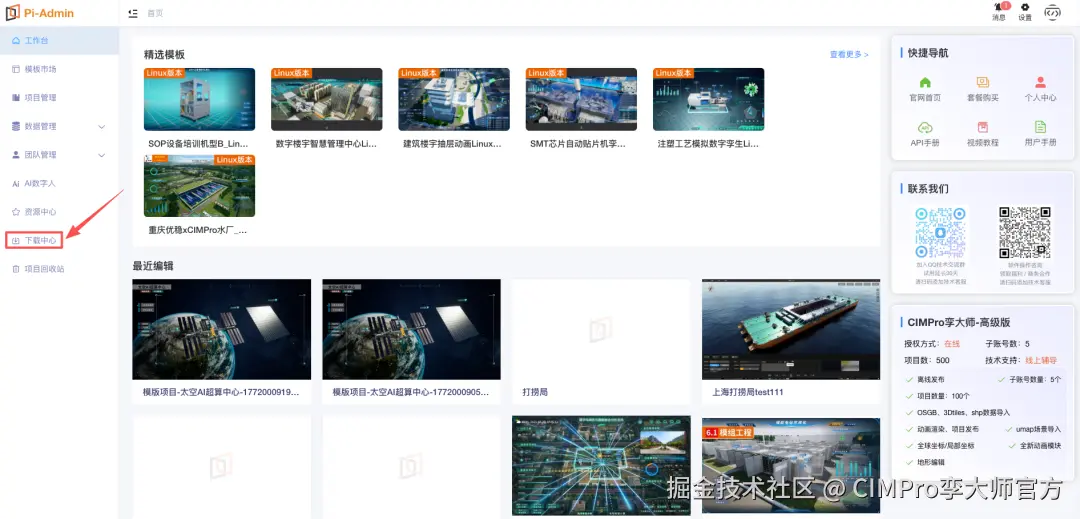
Task: Click the 联系我们 panel title
Action: coord(928,189)
